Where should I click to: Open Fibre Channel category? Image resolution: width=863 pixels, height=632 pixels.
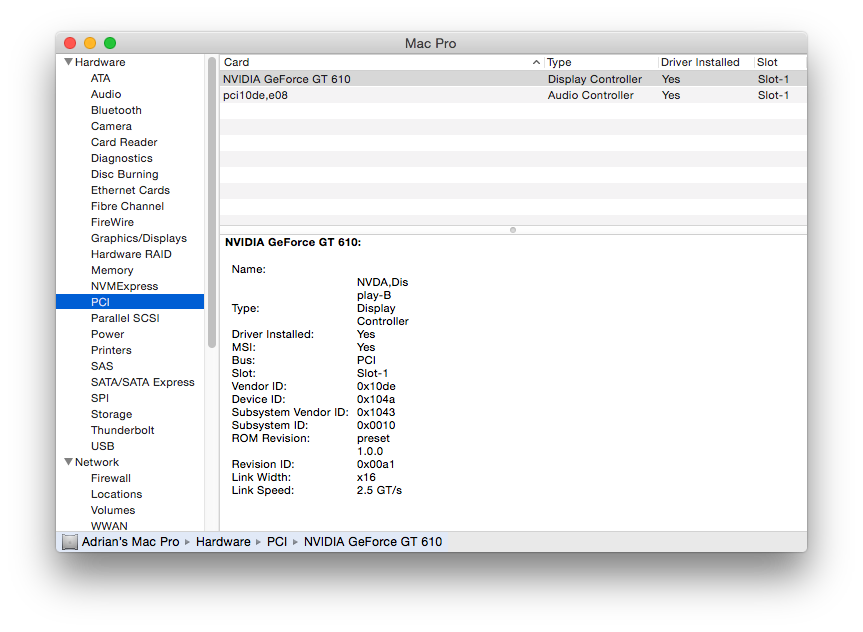(x=127, y=206)
